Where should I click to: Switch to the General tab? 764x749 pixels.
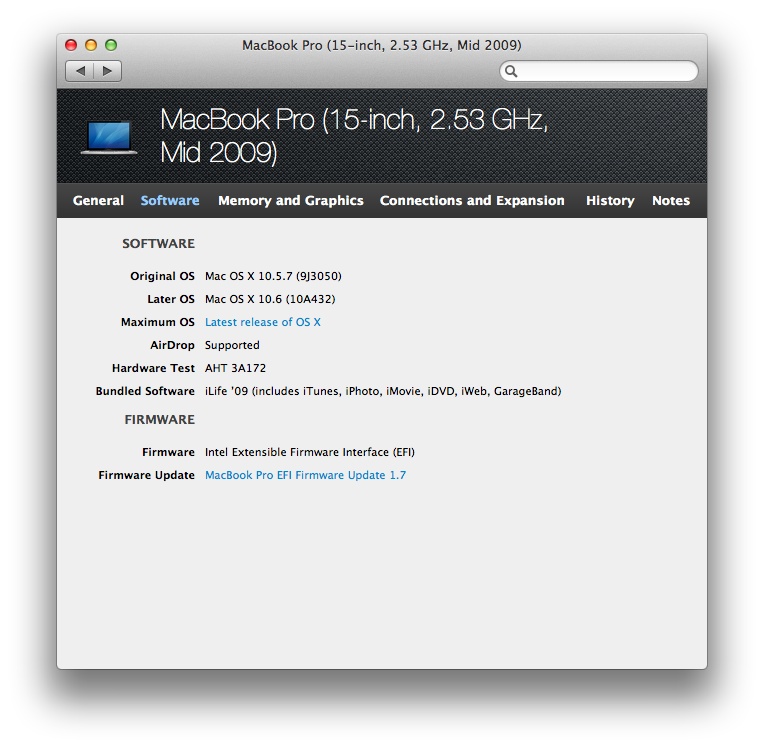(x=98, y=201)
